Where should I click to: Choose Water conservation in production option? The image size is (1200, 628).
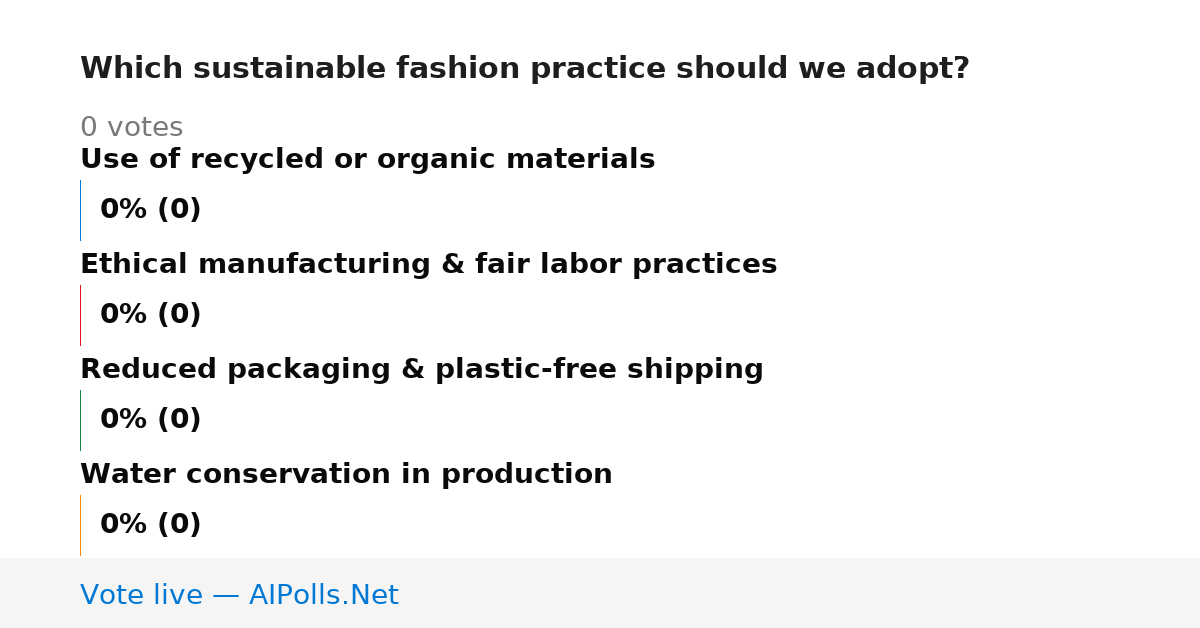(x=346, y=475)
